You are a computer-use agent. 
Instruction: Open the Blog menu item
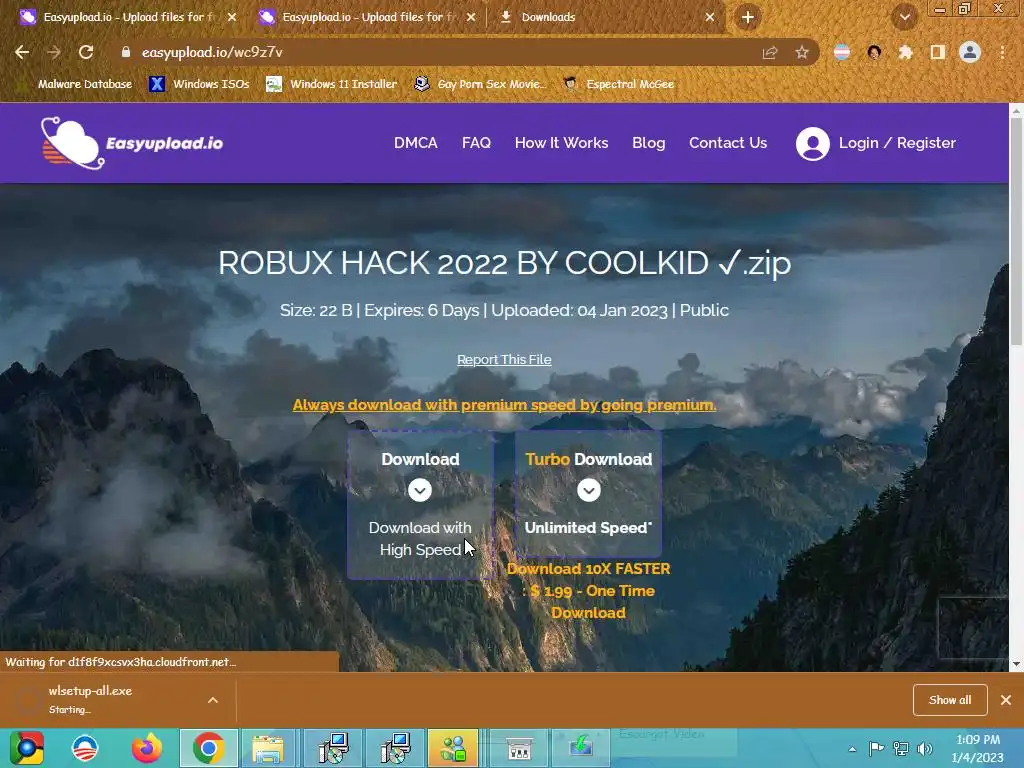(x=648, y=143)
